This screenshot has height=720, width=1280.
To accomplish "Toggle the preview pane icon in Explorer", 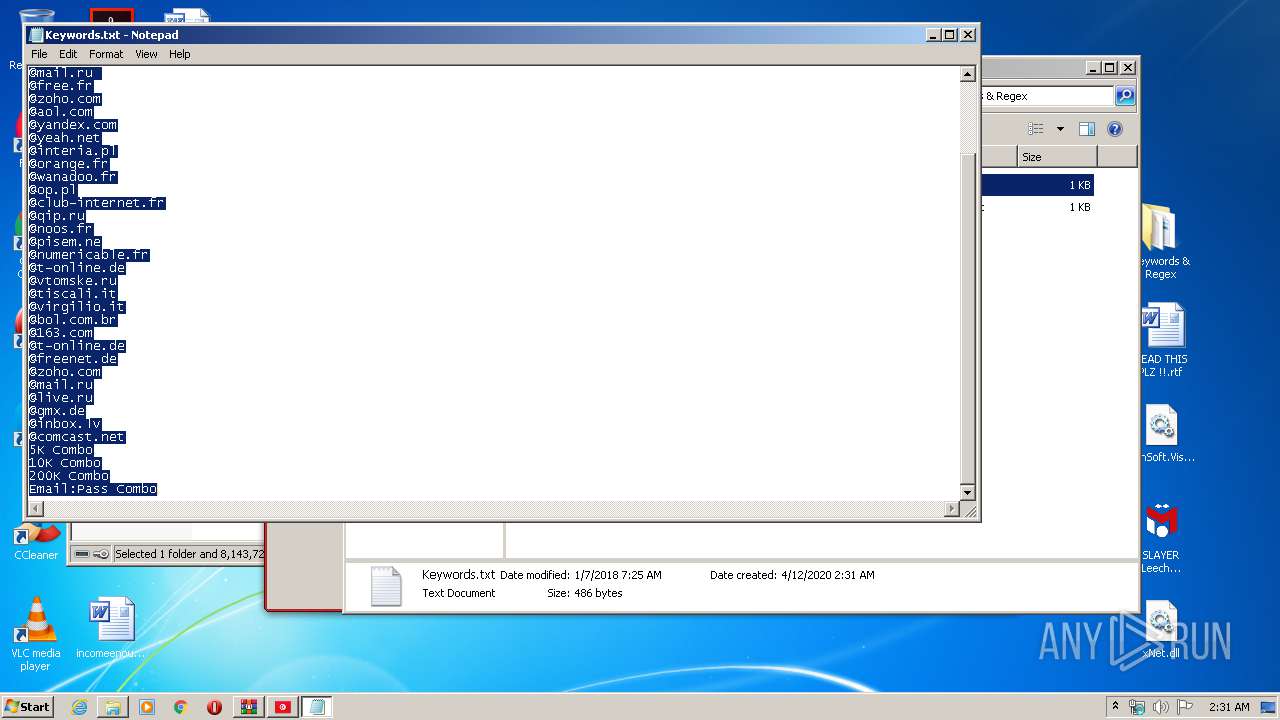I will click(1087, 129).
